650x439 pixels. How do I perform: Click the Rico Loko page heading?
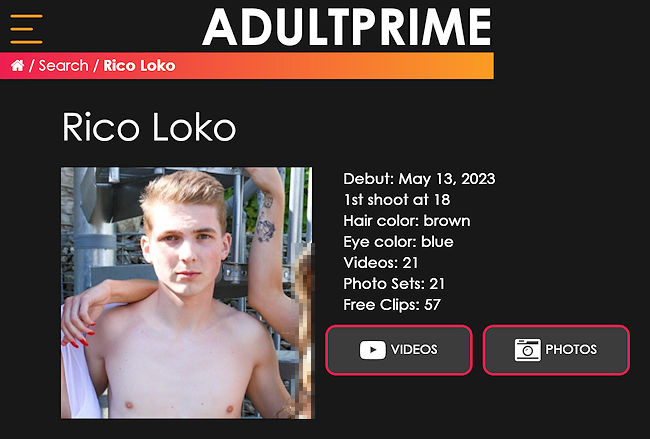pos(149,127)
